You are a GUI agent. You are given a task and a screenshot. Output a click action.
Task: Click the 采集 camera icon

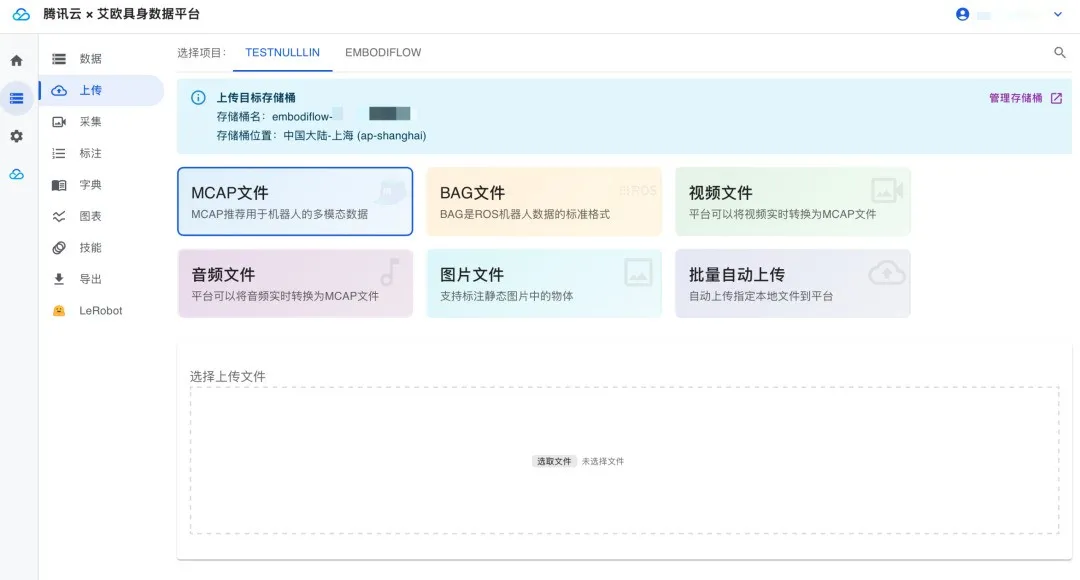coord(59,122)
